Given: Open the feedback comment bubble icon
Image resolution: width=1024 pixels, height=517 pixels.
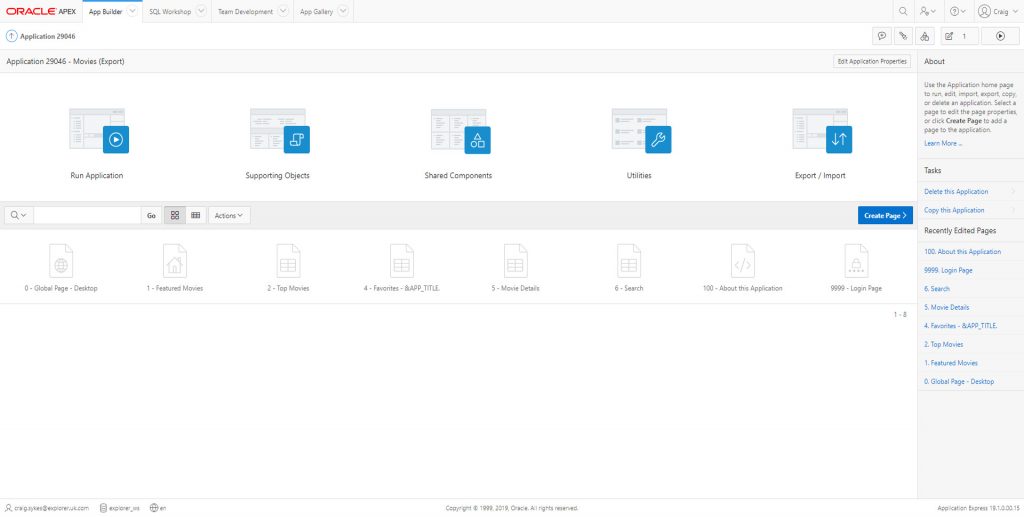Looking at the screenshot, I should 882,36.
